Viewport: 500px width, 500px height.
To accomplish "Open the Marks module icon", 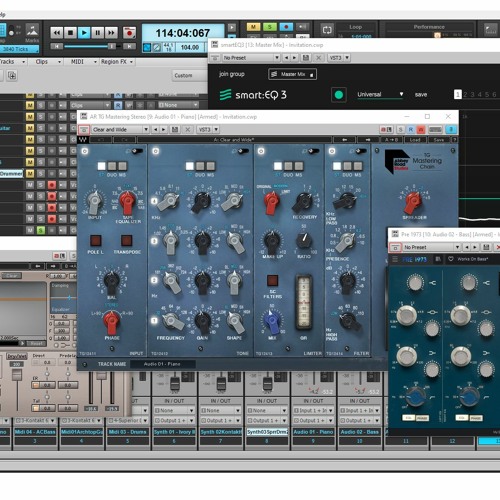I will click(x=32, y=31).
